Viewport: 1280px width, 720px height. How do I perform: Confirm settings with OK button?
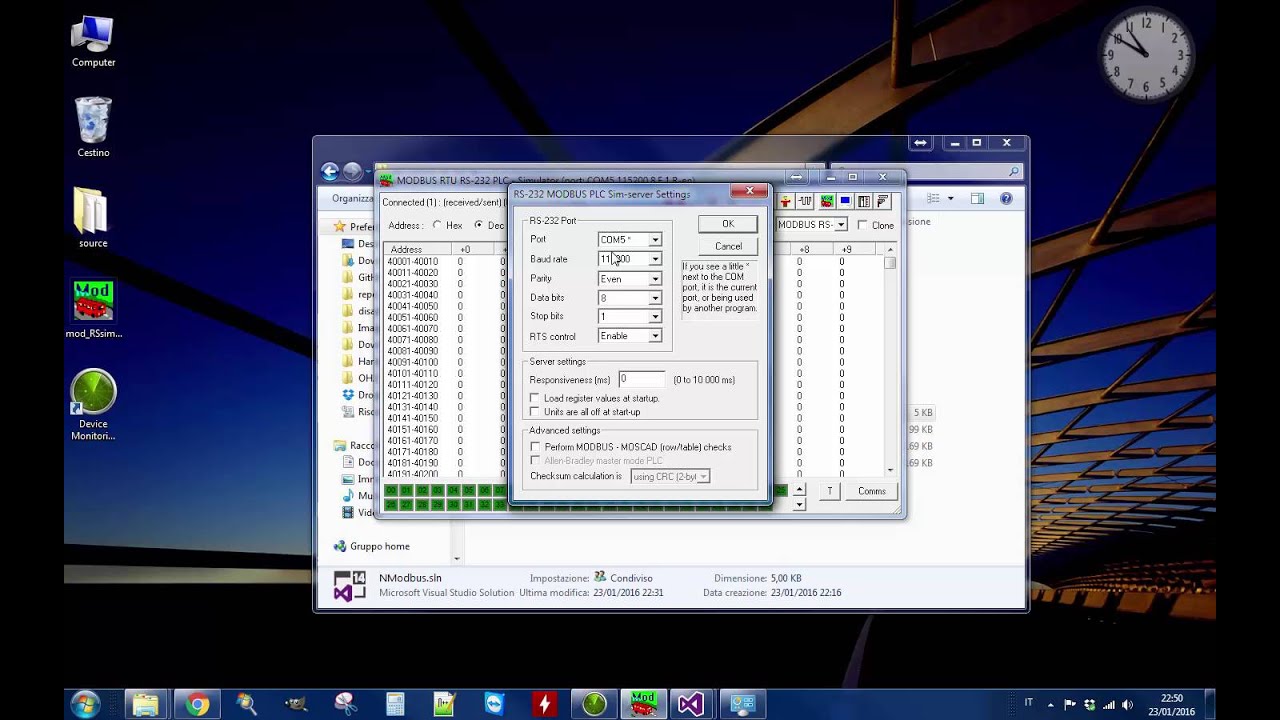pos(728,224)
